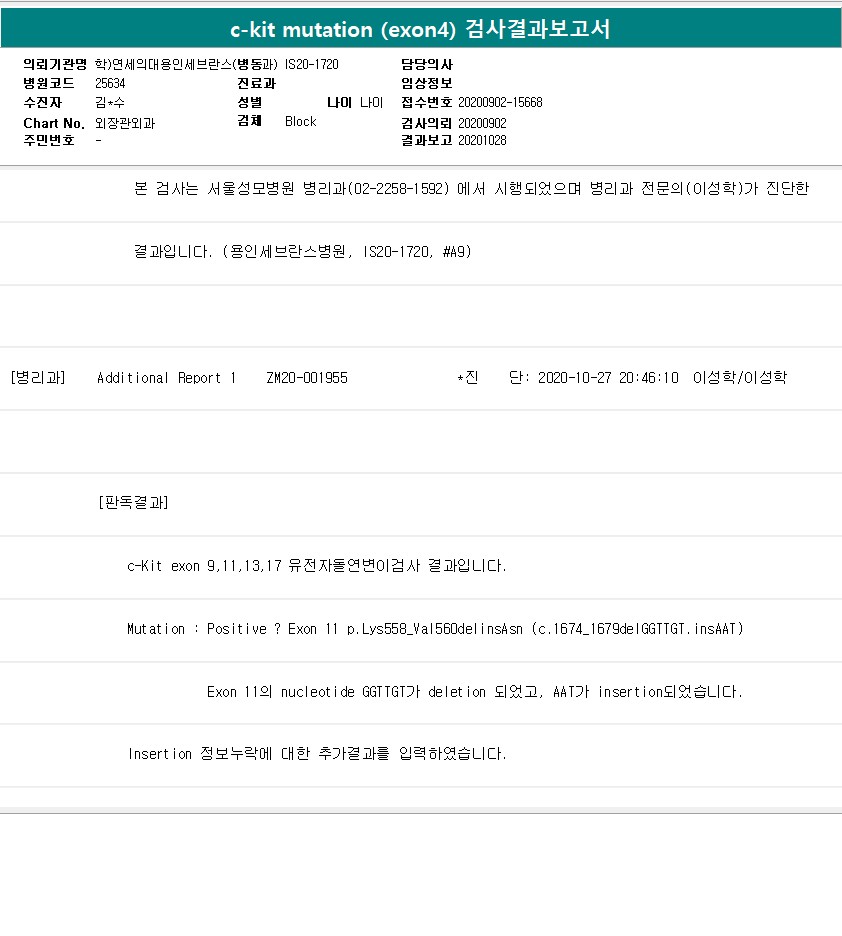Click the '검체' label
Viewport: 842px width, 936px height.
click(x=250, y=121)
